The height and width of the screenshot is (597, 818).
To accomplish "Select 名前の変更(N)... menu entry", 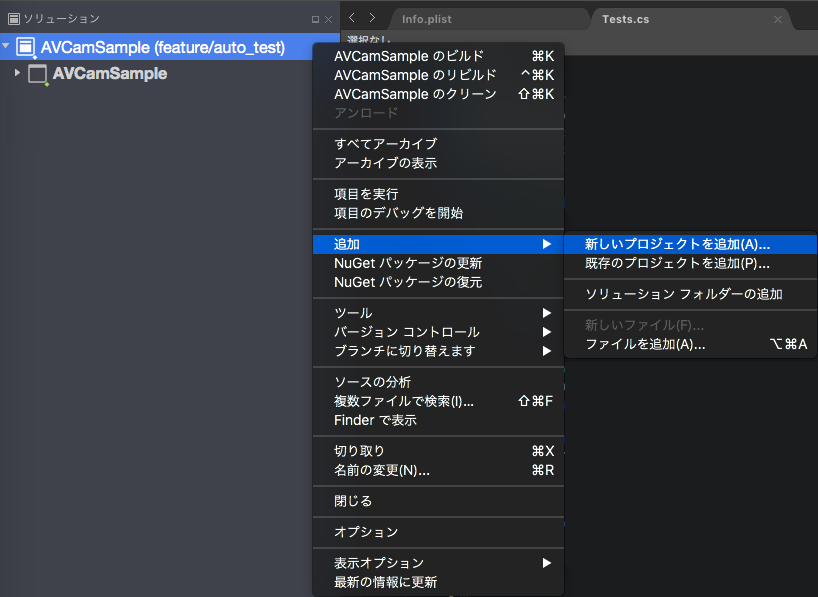I will pyautogui.click(x=438, y=470).
